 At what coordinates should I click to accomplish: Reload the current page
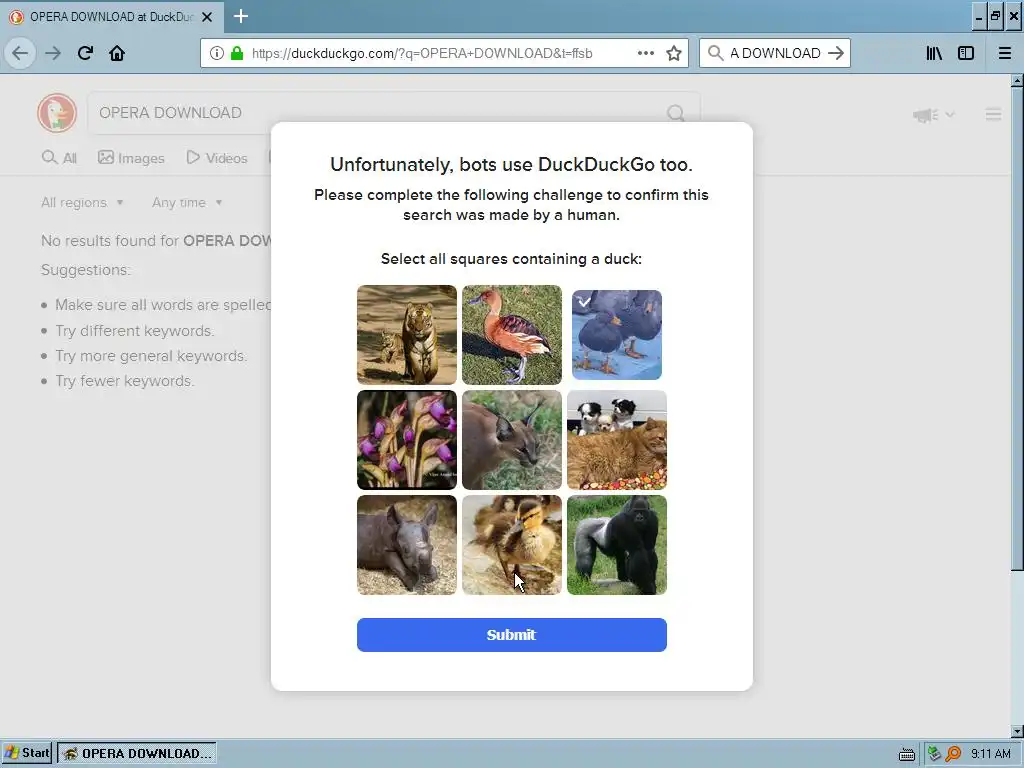point(85,53)
